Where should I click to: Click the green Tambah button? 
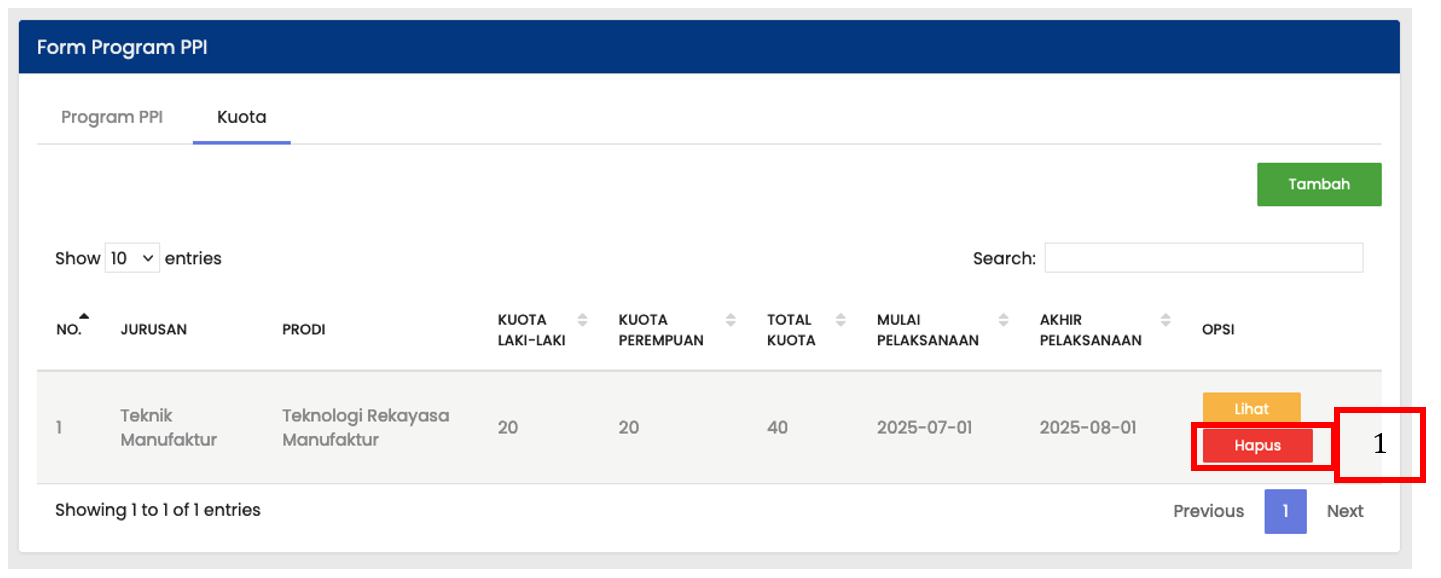coord(1319,184)
